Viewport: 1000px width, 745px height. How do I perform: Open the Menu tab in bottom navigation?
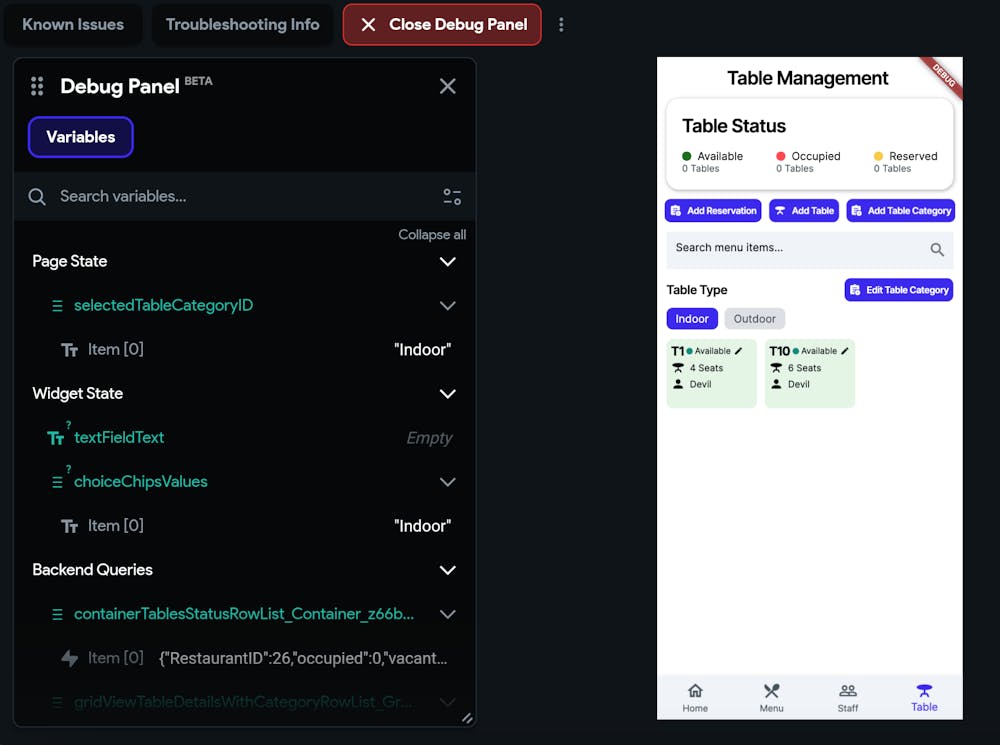(771, 697)
